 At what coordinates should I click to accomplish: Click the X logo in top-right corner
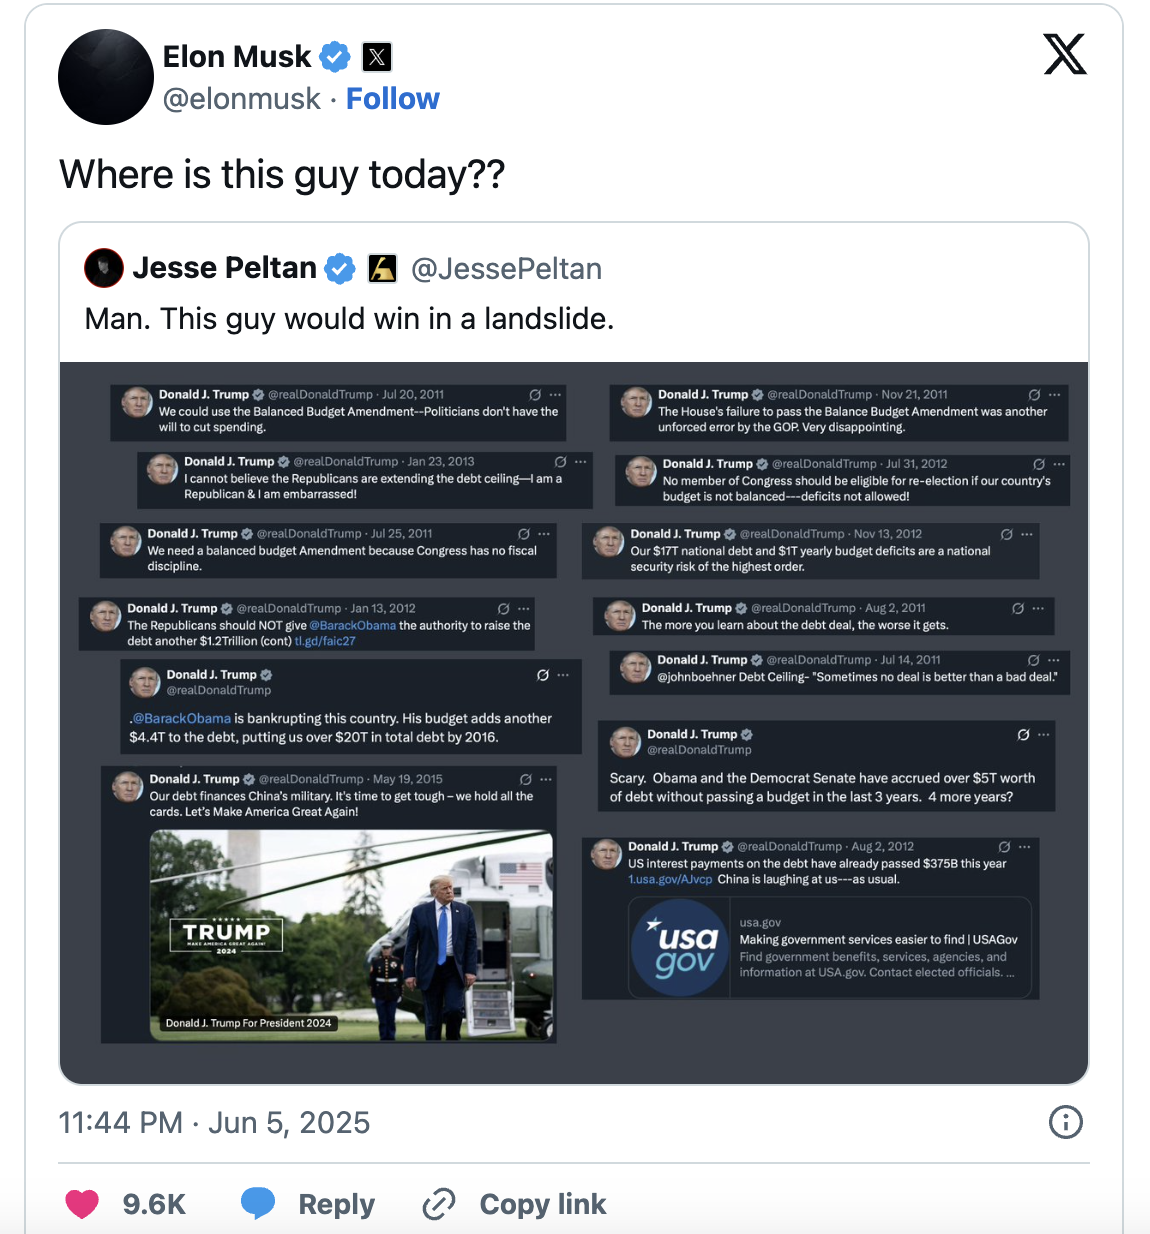coord(1065,54)
